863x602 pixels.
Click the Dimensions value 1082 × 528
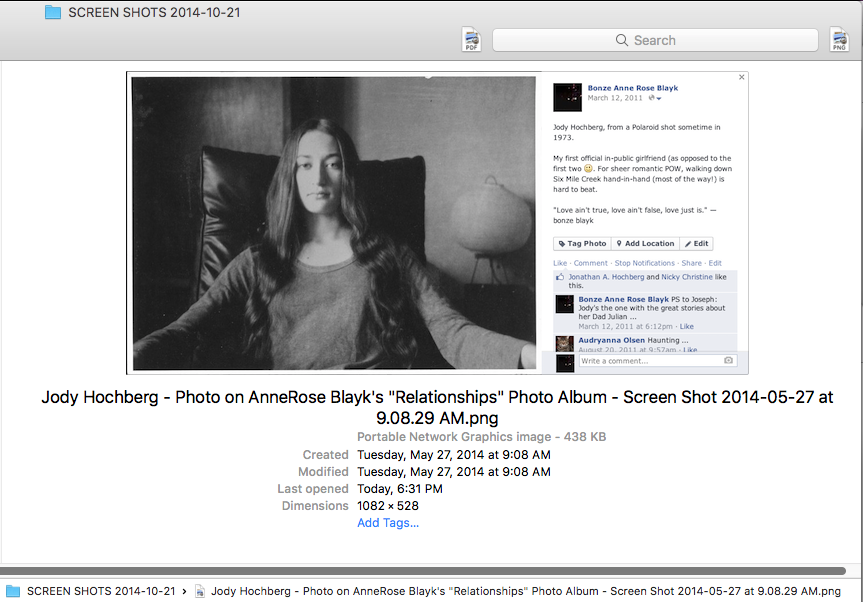387,506
